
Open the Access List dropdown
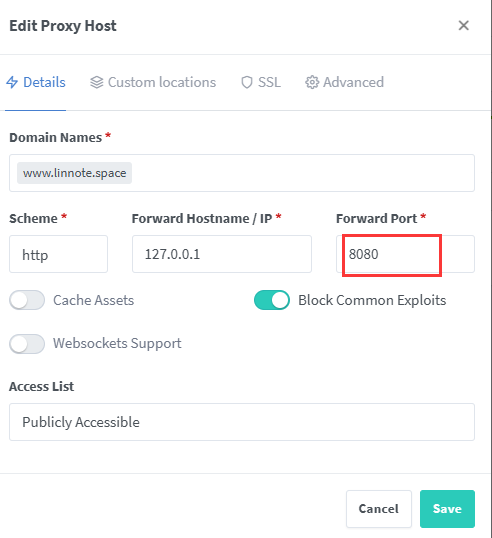pyautogui.click(x=242, y=422)
